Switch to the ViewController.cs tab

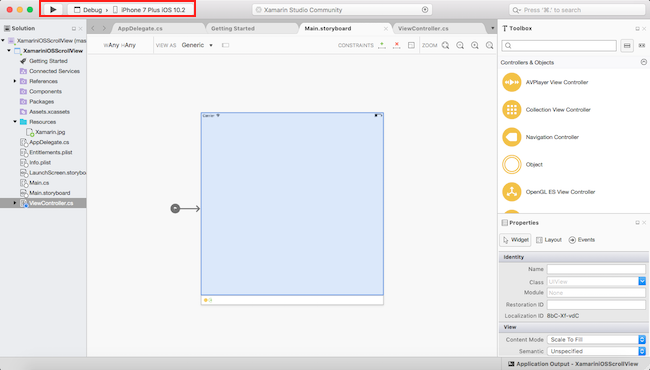click(x=423, y=29)
